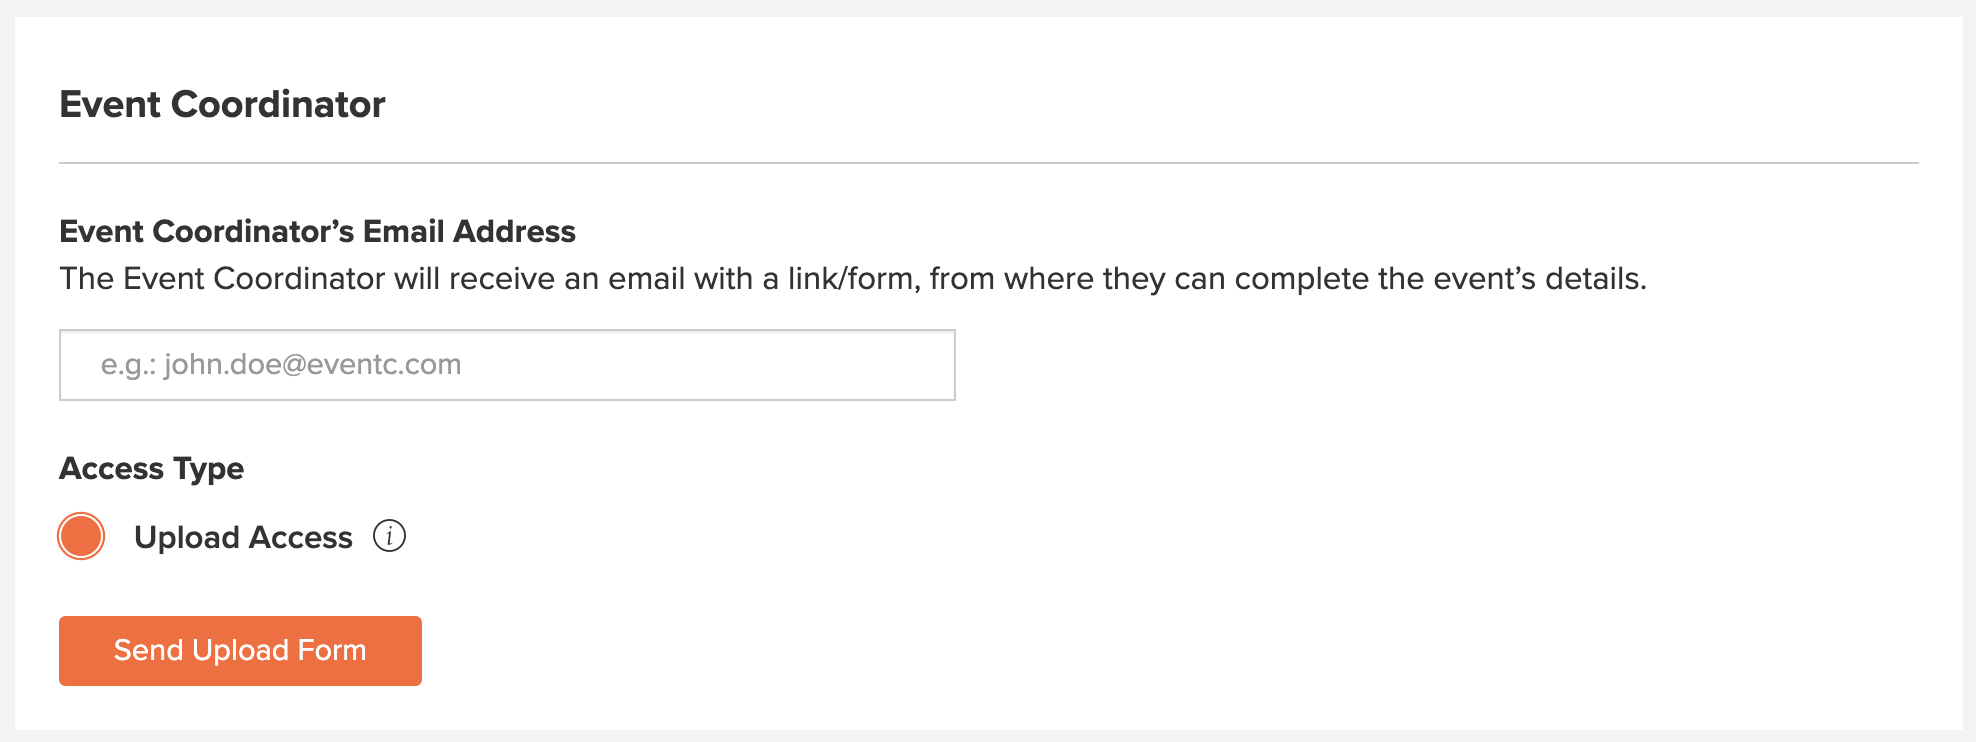This screenshot has width=1976, height=742.
Task: Show the tooltip for the Upload Access access type
Action: (x=389, y=536)
